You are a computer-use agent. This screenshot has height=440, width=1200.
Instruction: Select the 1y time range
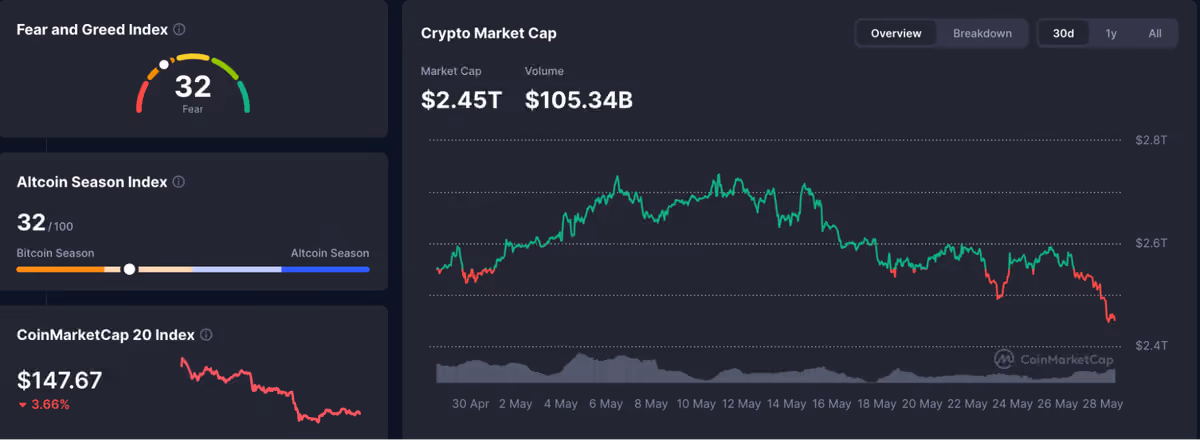[x=1111, y=33]
